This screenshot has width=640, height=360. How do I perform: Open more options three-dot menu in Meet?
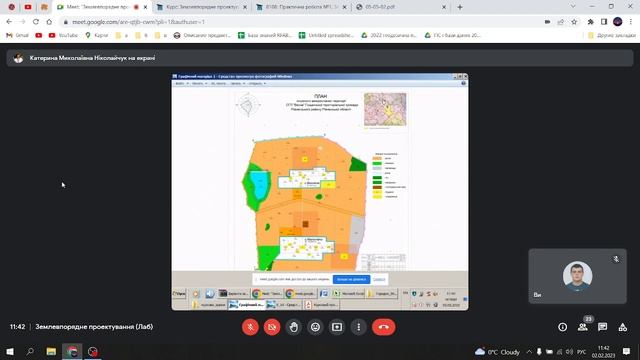pos(358,327)
